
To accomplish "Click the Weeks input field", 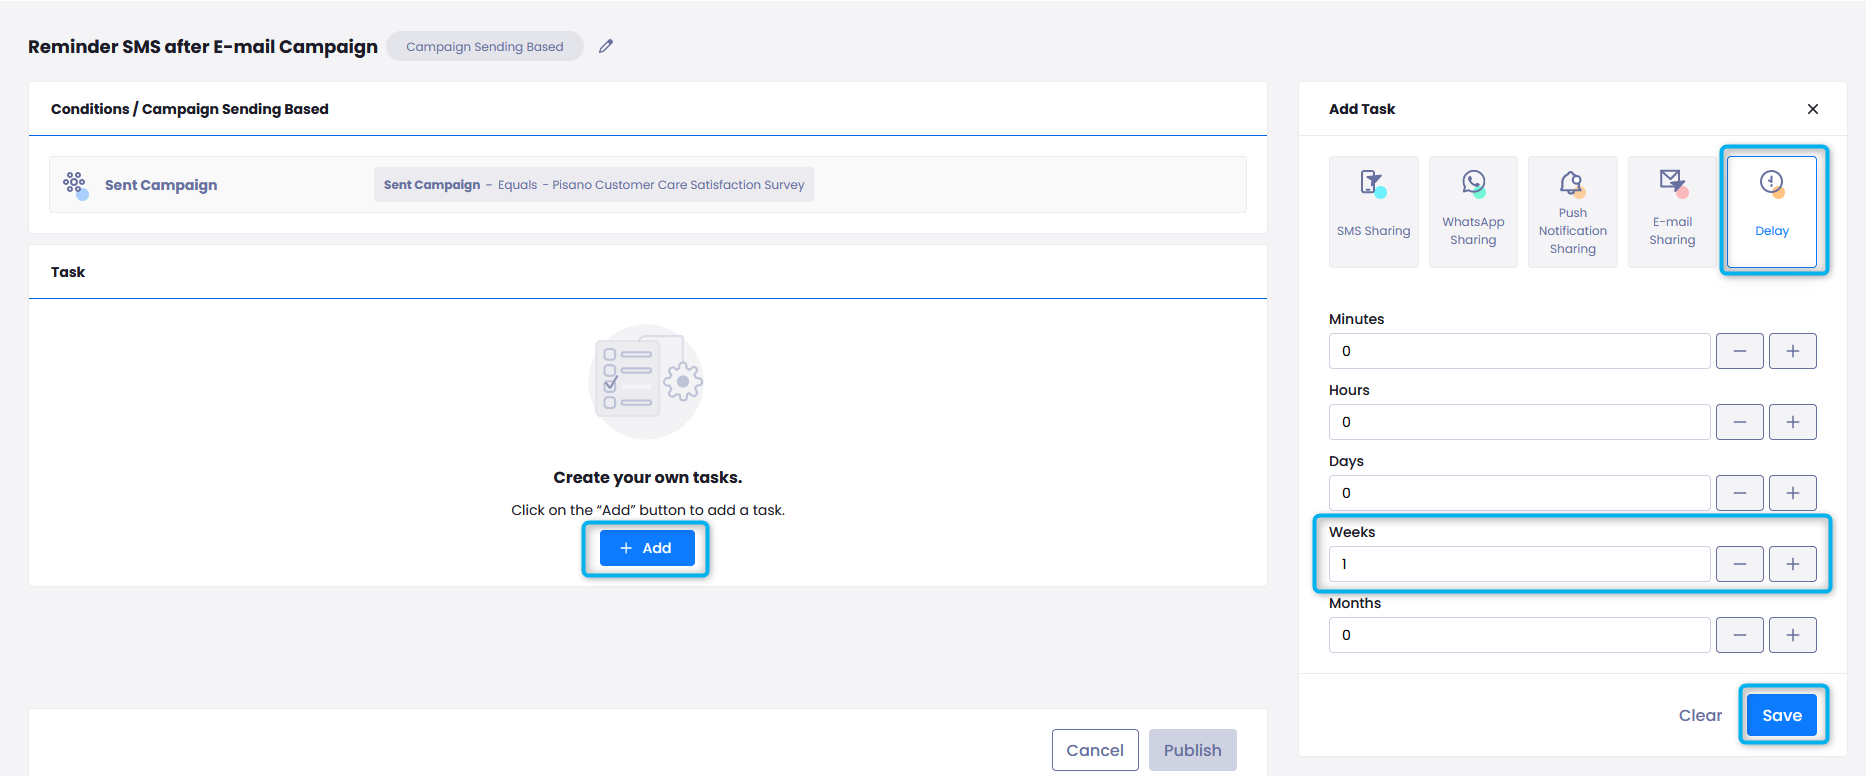I will [x=1518, y=564].
